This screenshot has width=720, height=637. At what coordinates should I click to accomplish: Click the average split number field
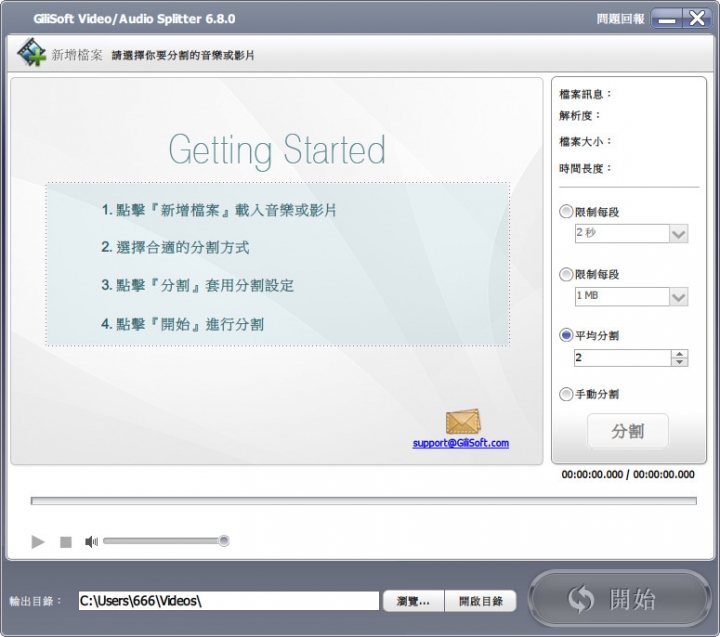[x=622, y=358]
